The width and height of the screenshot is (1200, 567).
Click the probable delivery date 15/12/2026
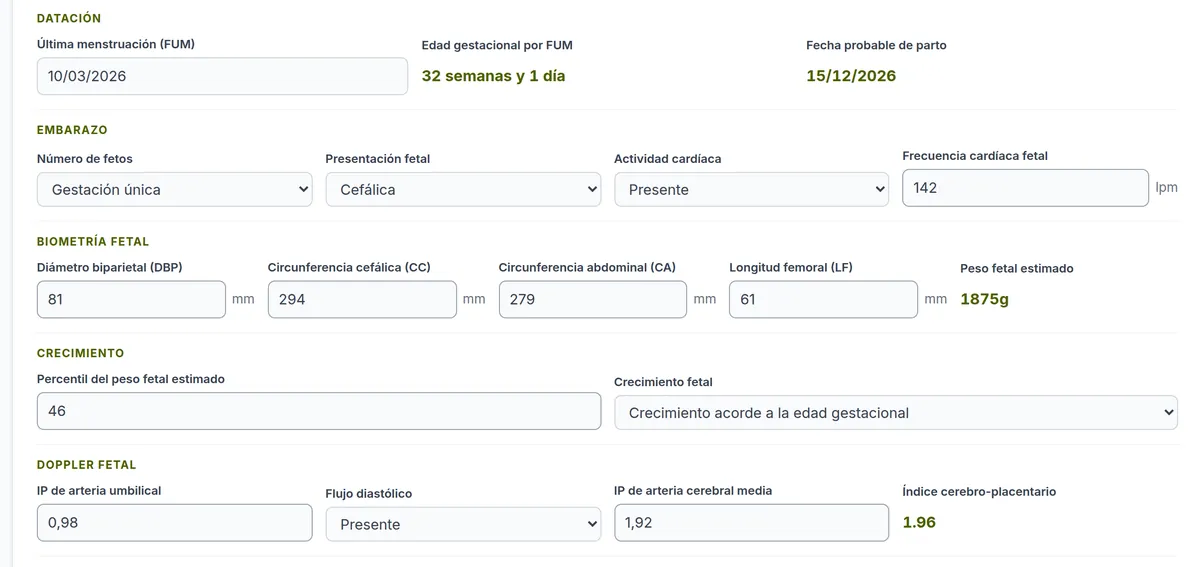click(x=851, y=76)
